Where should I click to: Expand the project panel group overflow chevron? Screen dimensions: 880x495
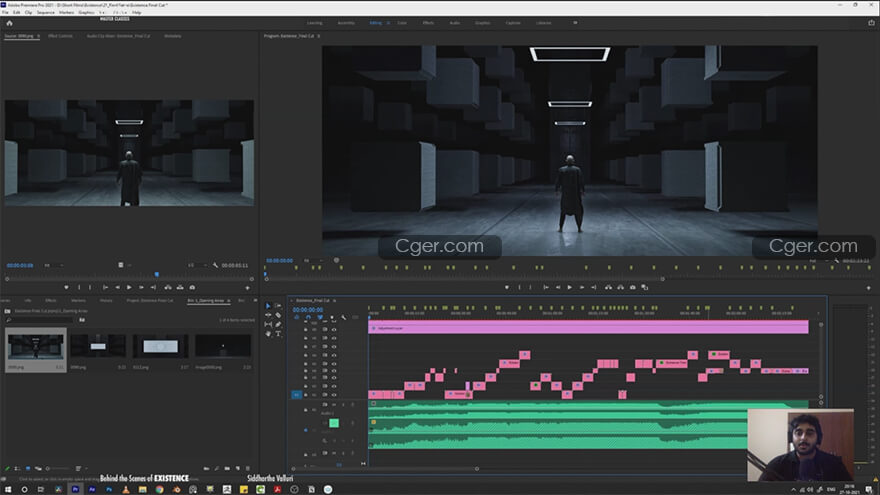tap(255, 301)
